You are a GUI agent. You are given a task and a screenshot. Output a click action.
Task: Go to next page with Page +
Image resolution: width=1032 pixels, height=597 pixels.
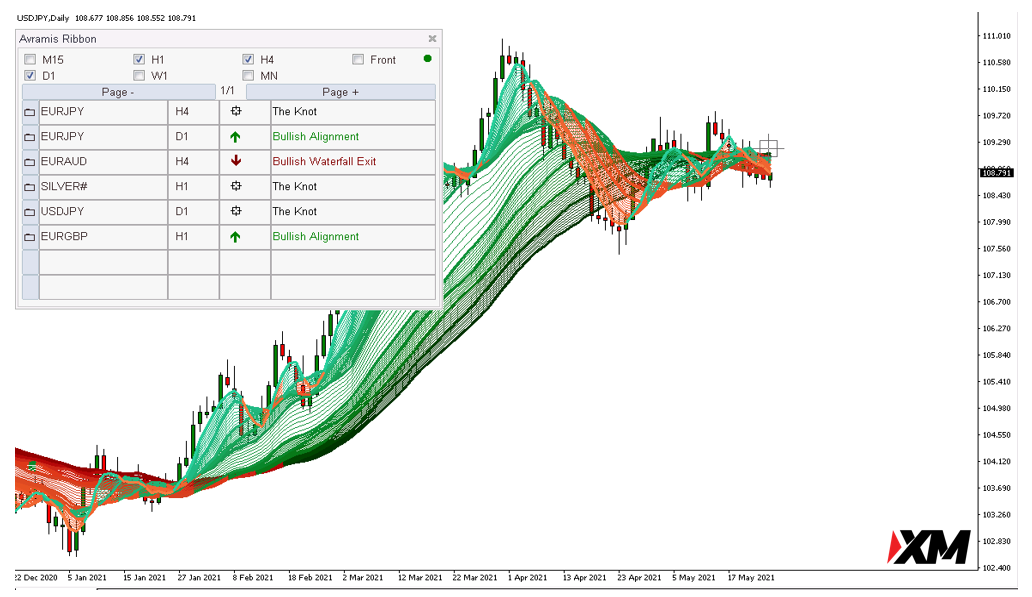[341, 92]
